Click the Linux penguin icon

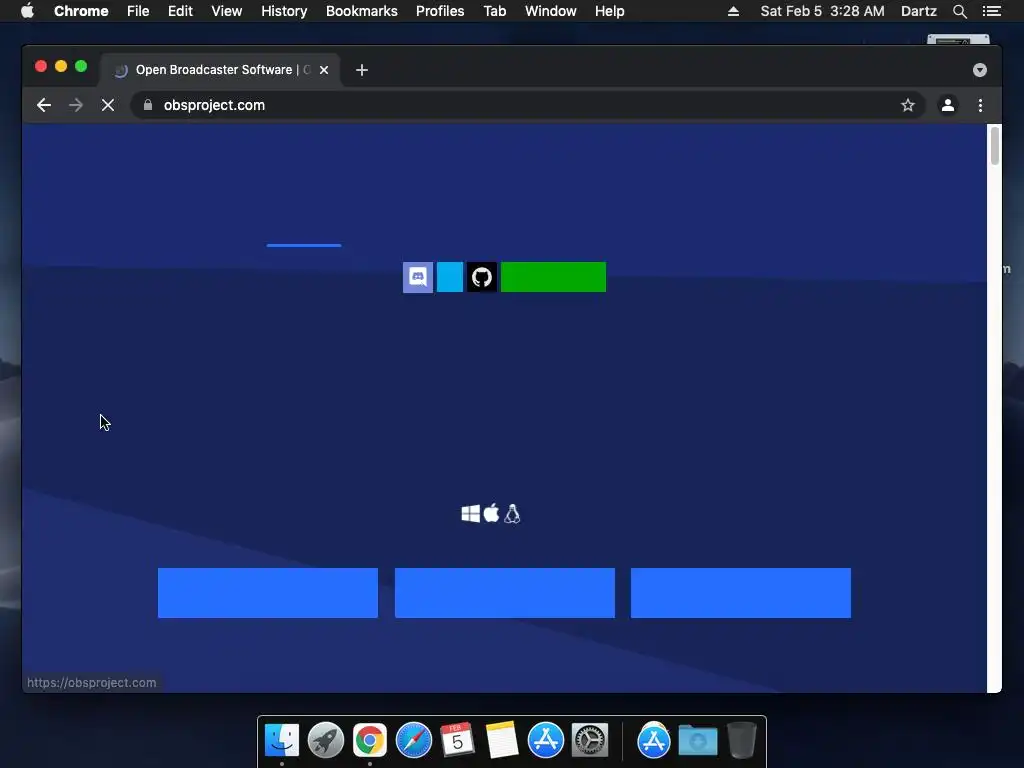click(512, 514)
